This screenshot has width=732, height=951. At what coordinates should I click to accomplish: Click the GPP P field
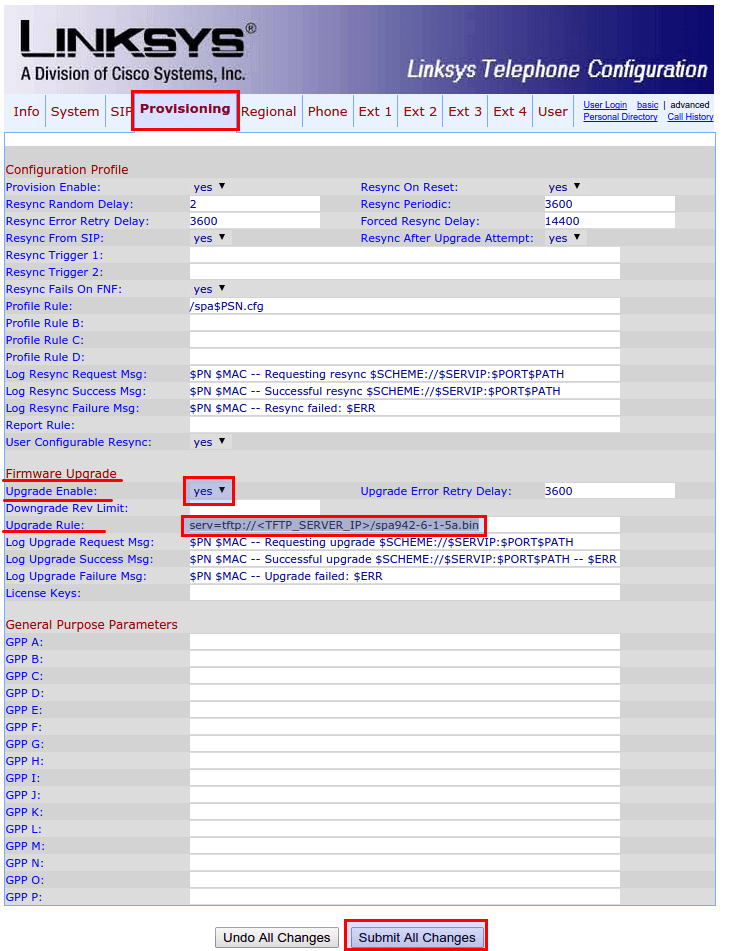point(405,896)
